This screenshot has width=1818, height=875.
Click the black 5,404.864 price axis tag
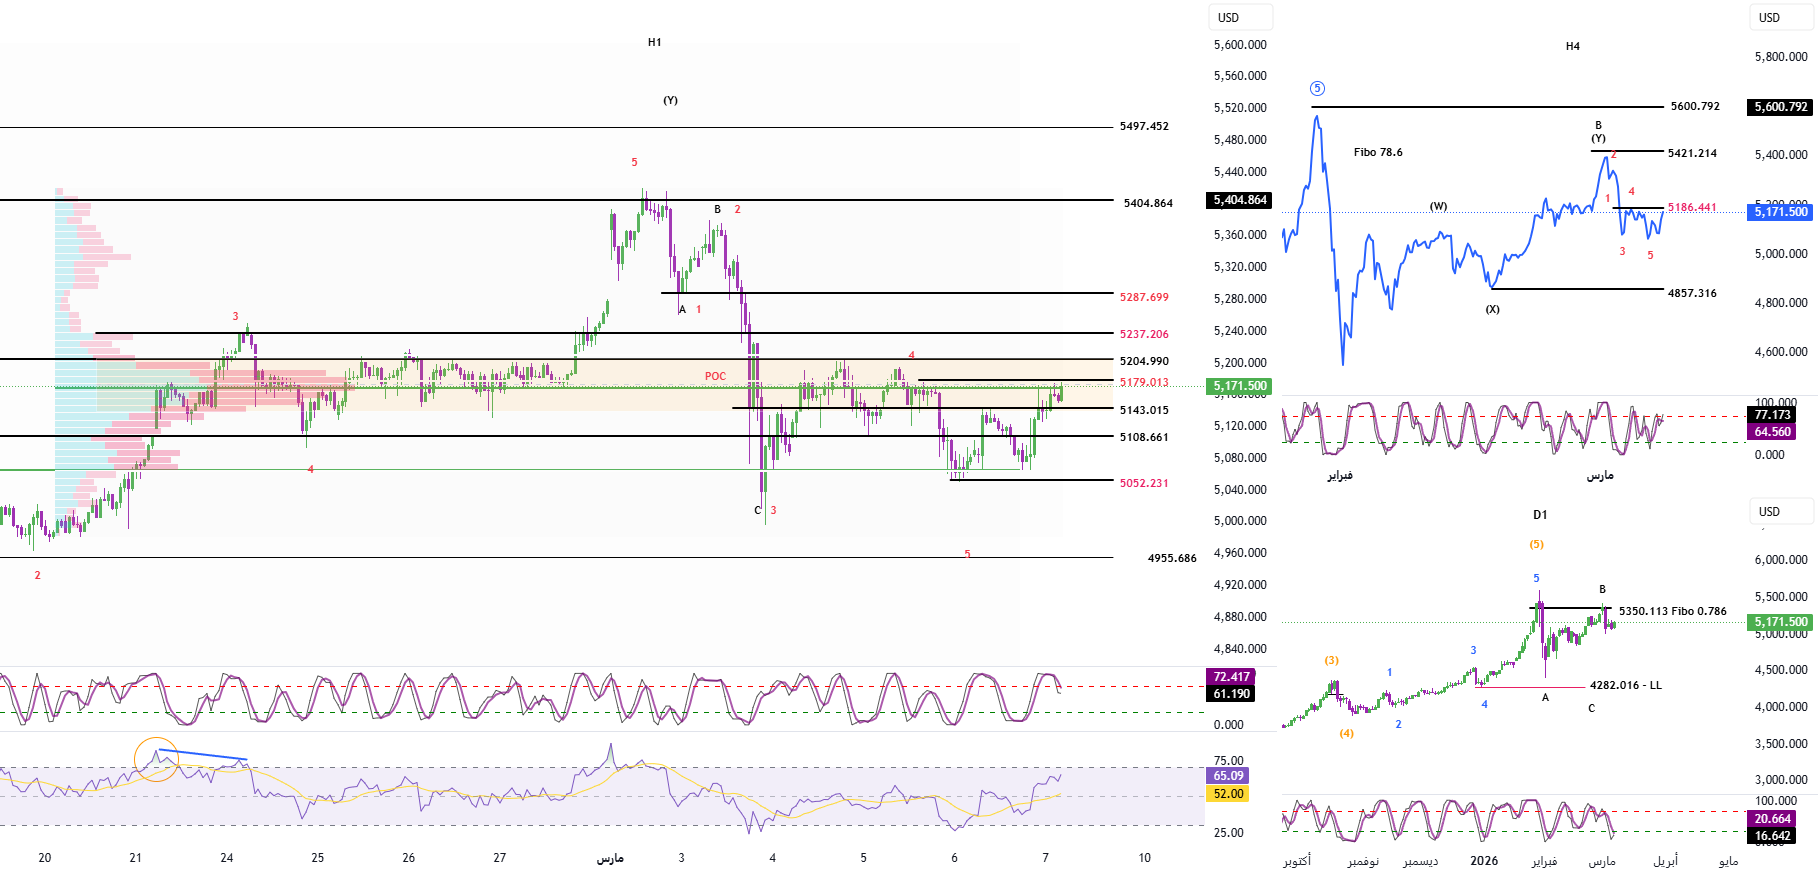point(1240,200)
